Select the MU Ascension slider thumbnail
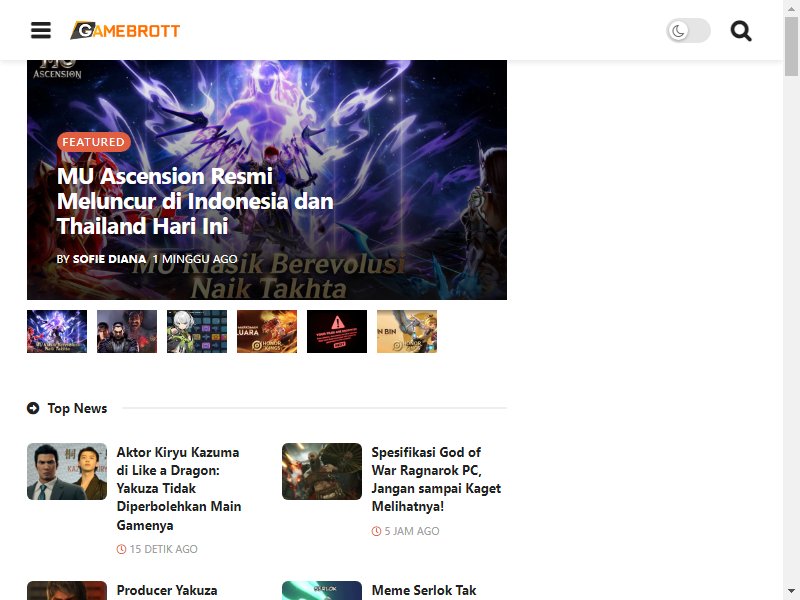 tap(57, 331)
